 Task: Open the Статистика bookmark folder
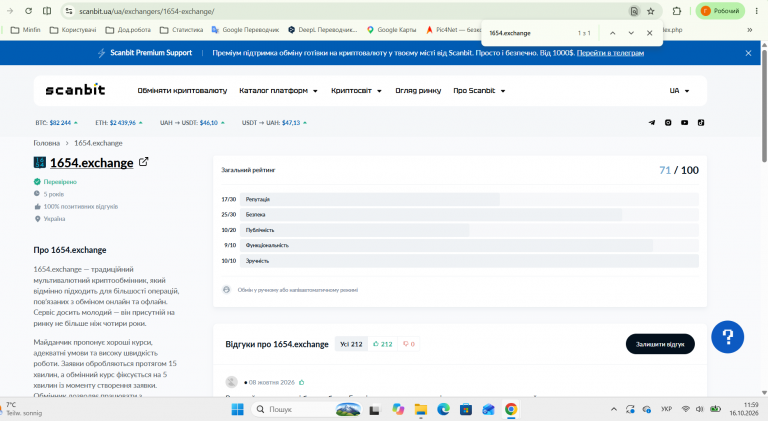(182, 30)
